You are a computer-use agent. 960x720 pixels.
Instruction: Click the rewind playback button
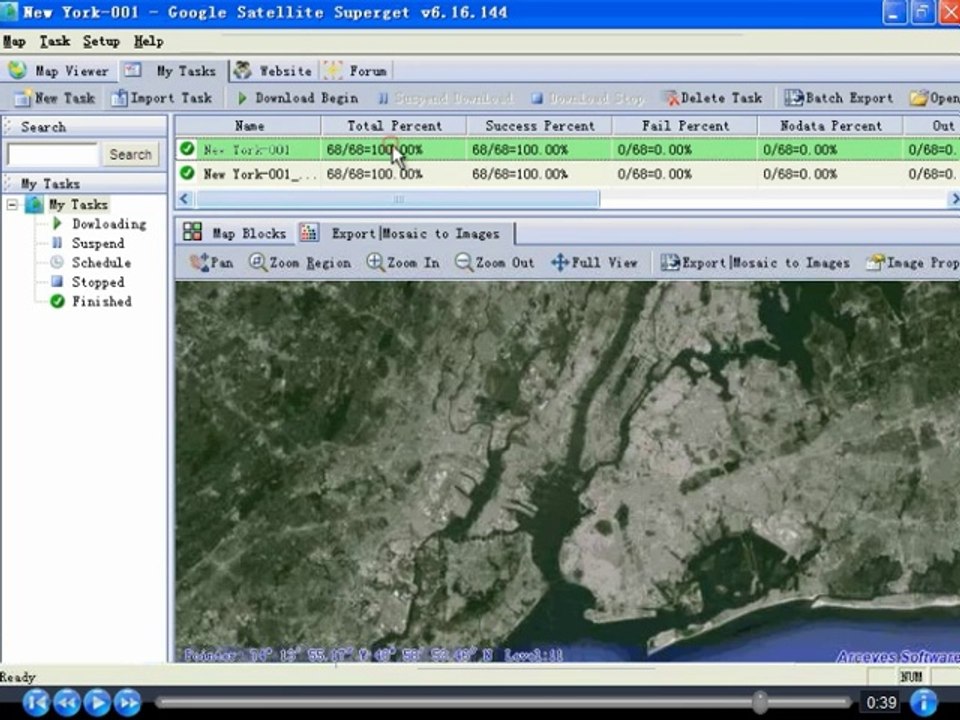(67, 702)
